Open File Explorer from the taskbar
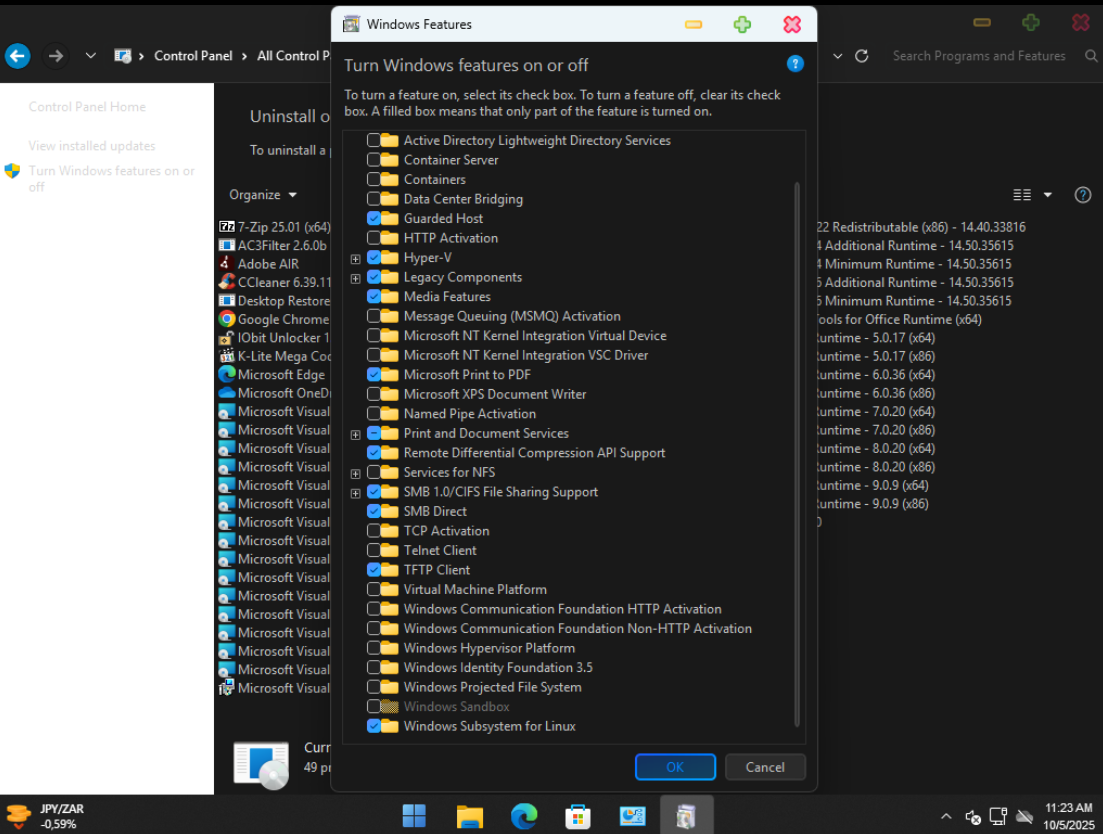Screen dimensions: 1103x834 tap(470, 816)
